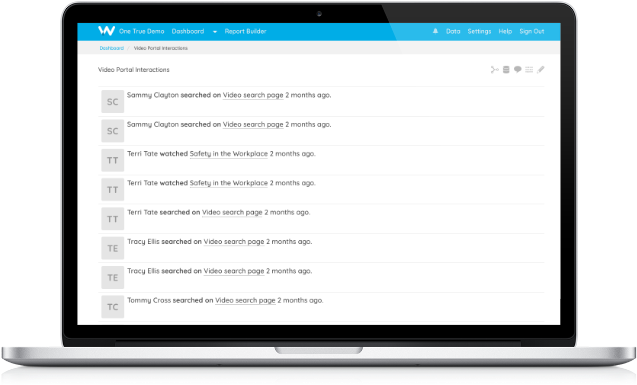The height and width of the screenshot is (385, 637).
Task: Open Settings in the top navigation
Action: coord(479,31)
